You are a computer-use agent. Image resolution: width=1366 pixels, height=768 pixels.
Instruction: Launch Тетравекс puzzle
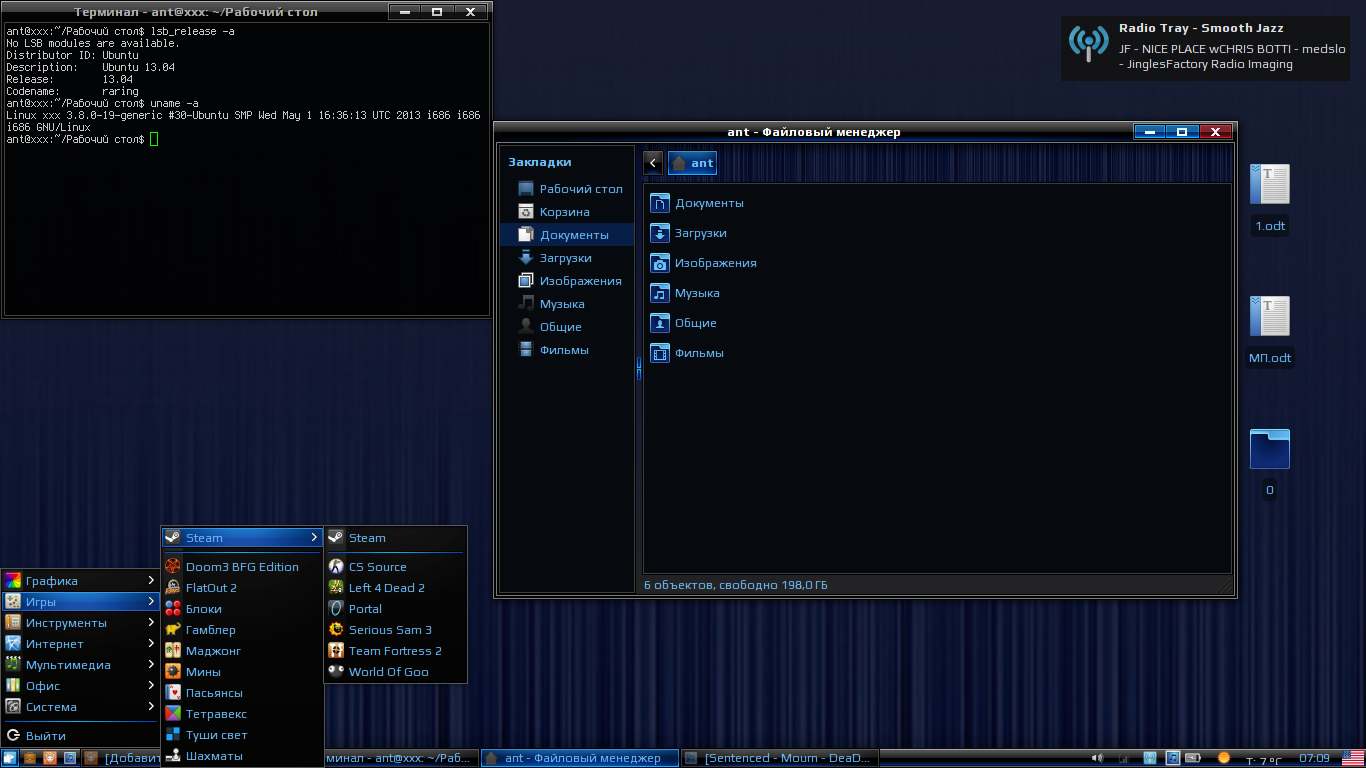pos(242,714)
